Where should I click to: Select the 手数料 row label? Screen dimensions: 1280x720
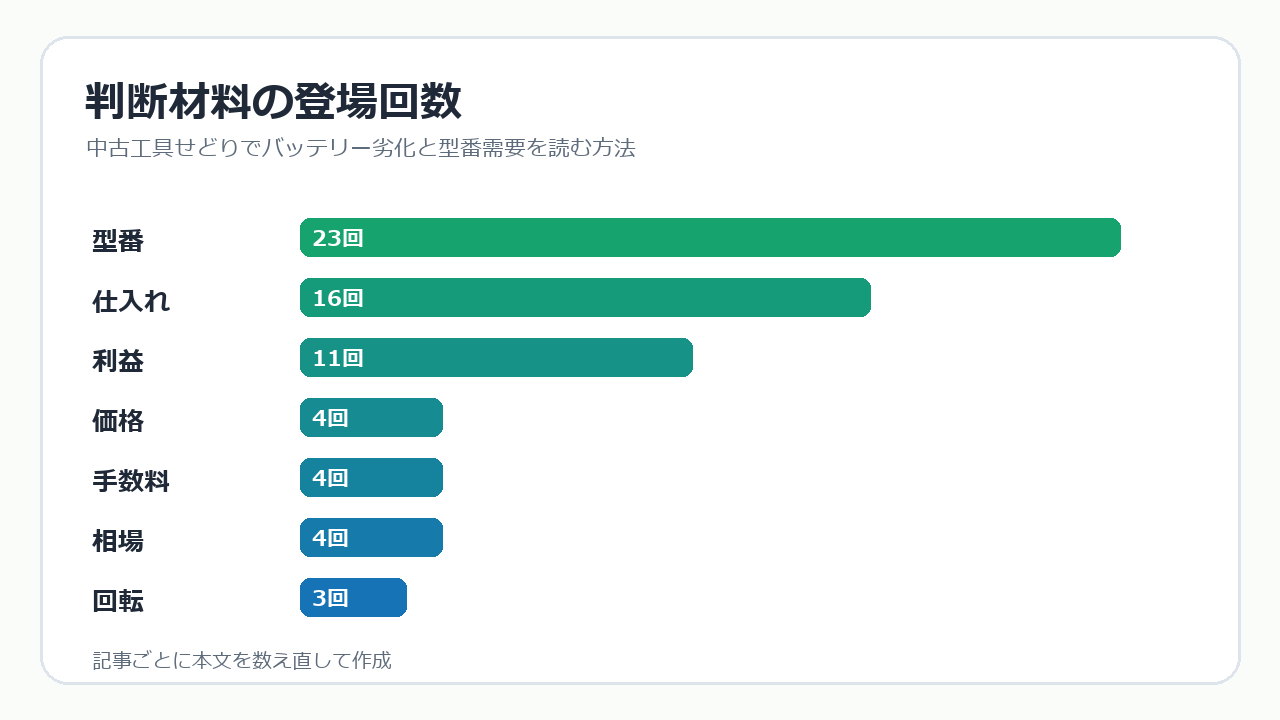point(131,481)
